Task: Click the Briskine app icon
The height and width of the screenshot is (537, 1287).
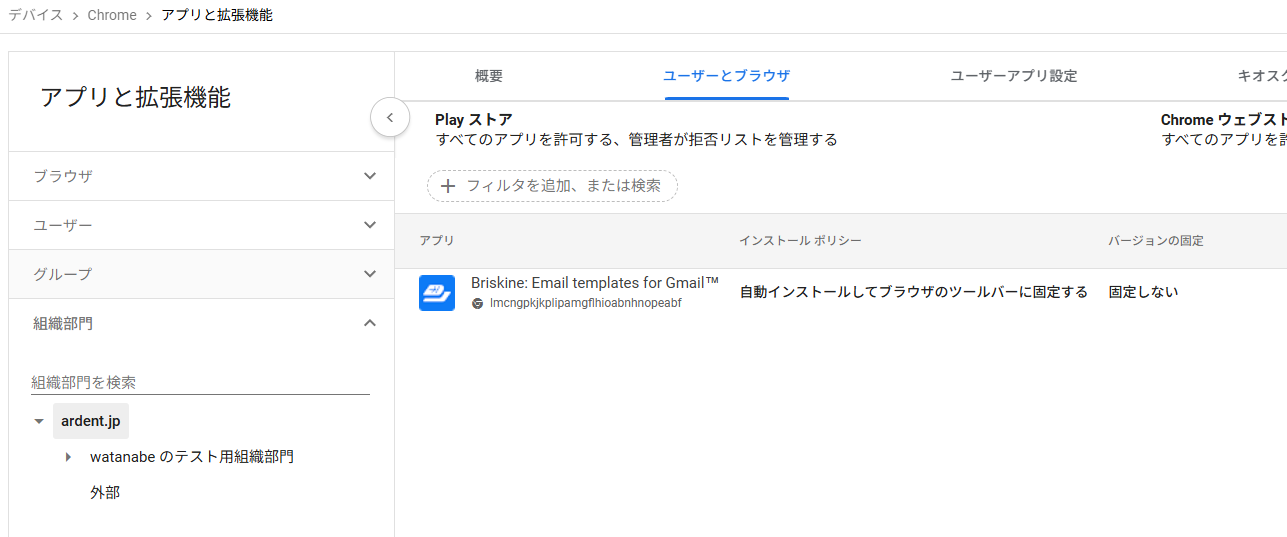Action: 437,293
